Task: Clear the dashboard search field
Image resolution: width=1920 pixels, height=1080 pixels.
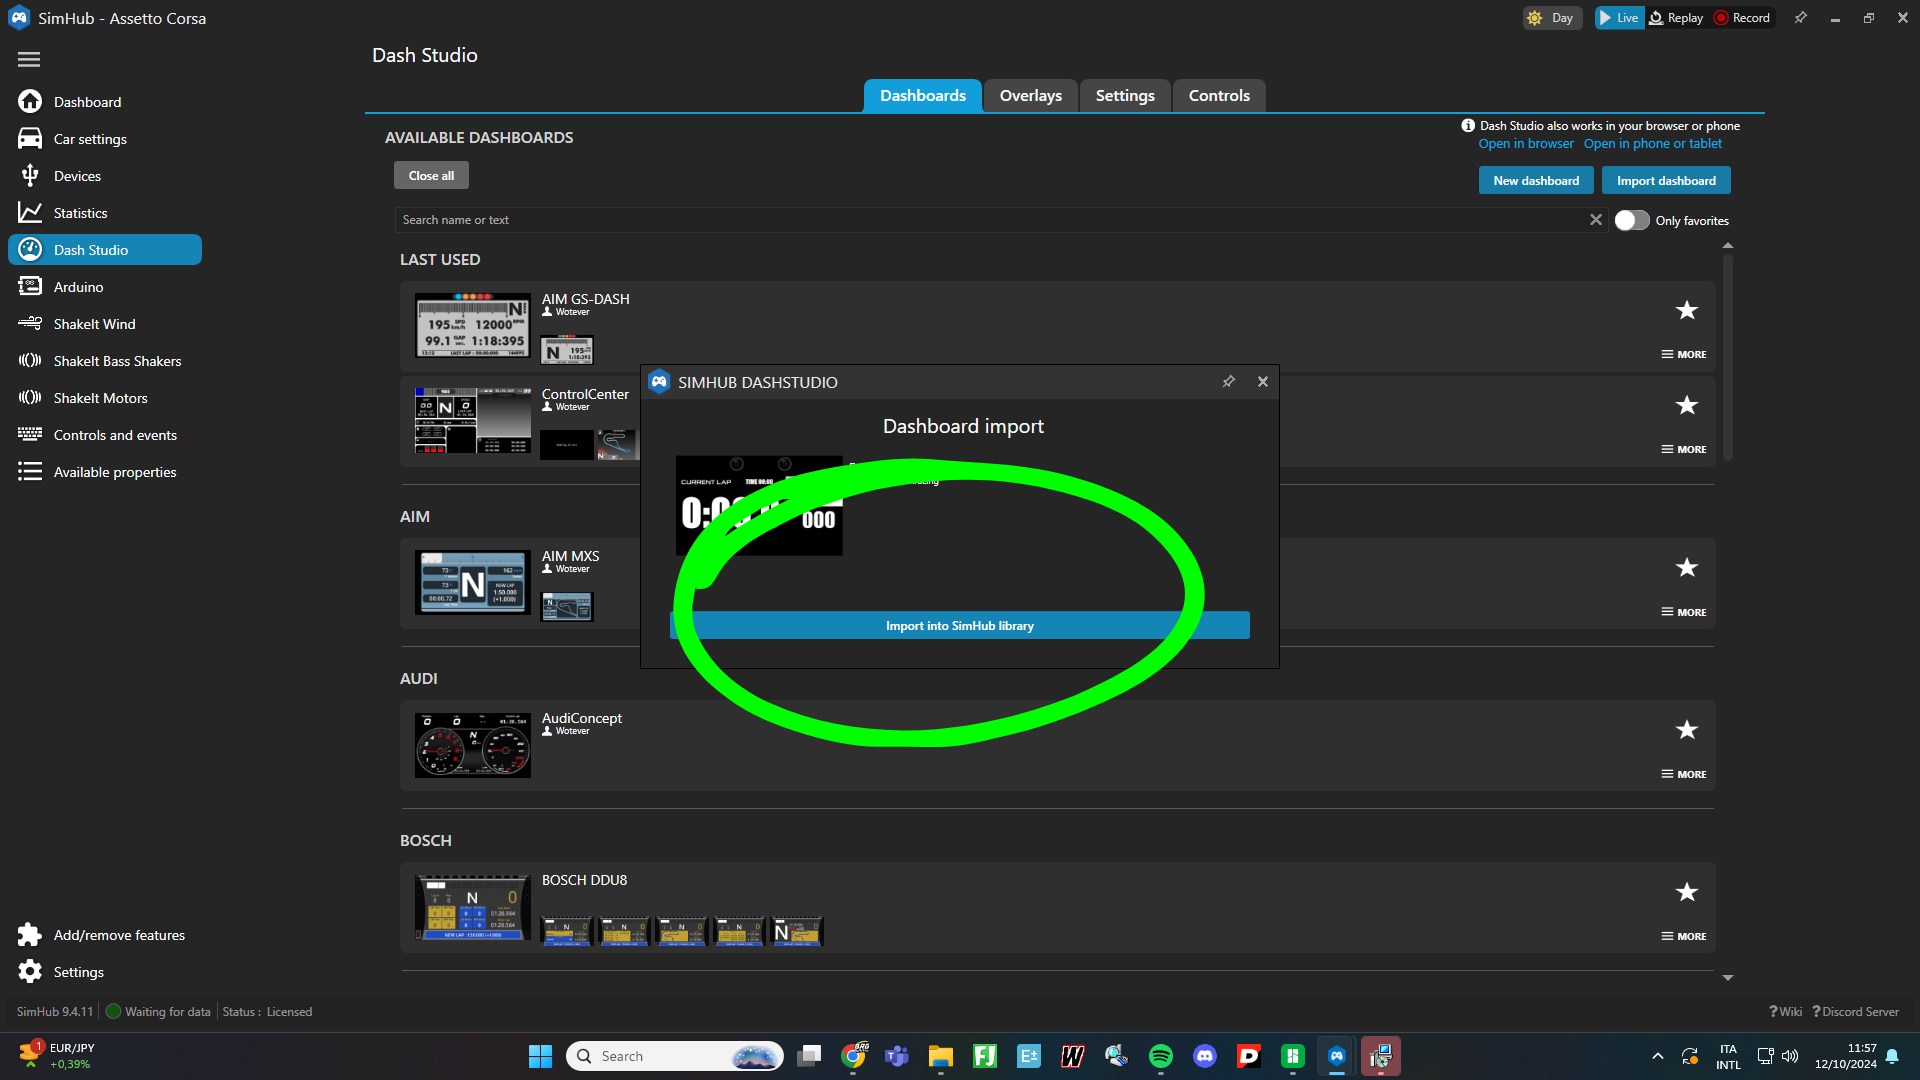Action: click(x=1596, y=220)
